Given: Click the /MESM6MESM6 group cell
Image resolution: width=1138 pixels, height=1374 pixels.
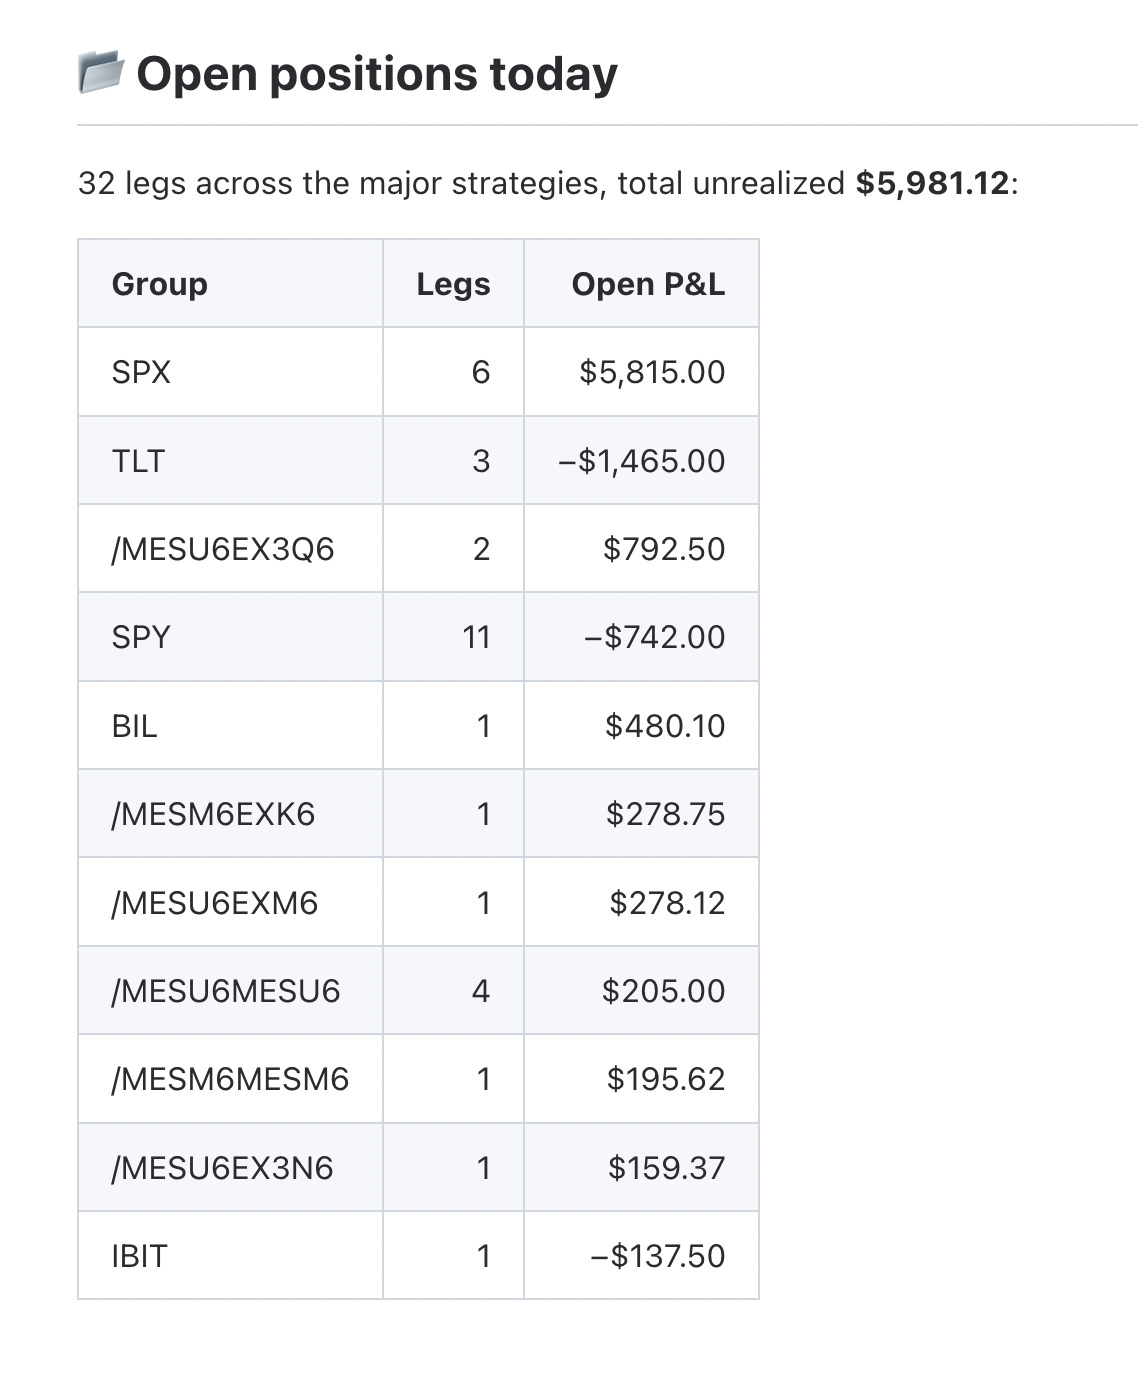Looking at the screenshot, I should [230, 1079].
